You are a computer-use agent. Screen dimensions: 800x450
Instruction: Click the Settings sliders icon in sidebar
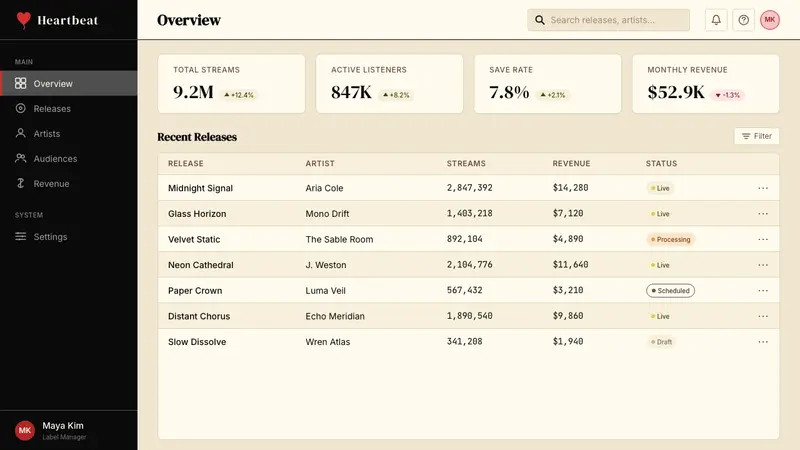pyautogui.click(x=20, y=236)
